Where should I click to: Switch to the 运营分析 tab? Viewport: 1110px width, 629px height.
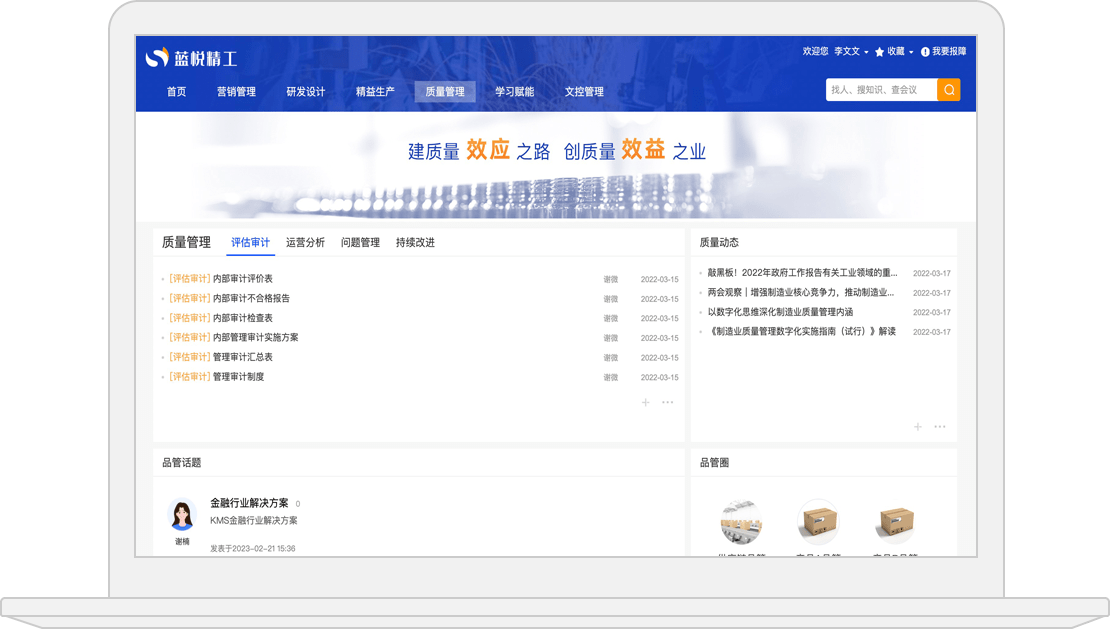tap(305, 243)
